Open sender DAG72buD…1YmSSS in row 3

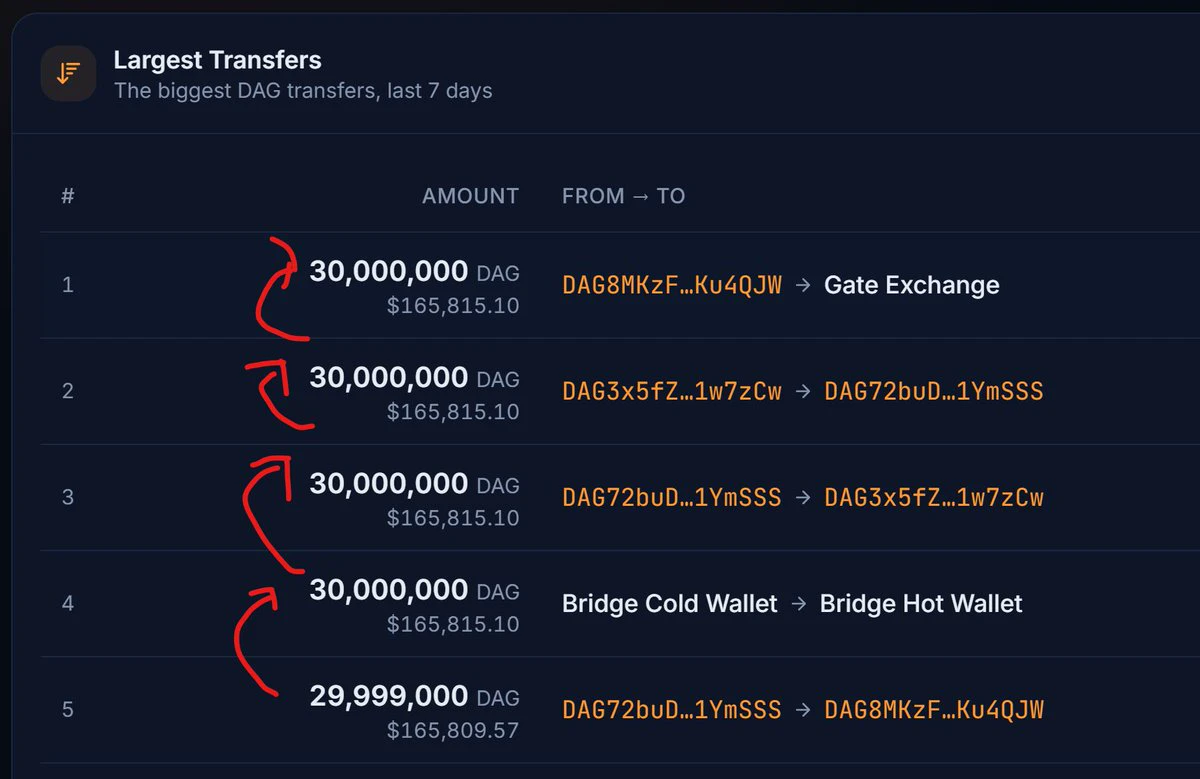coord(672,497)
